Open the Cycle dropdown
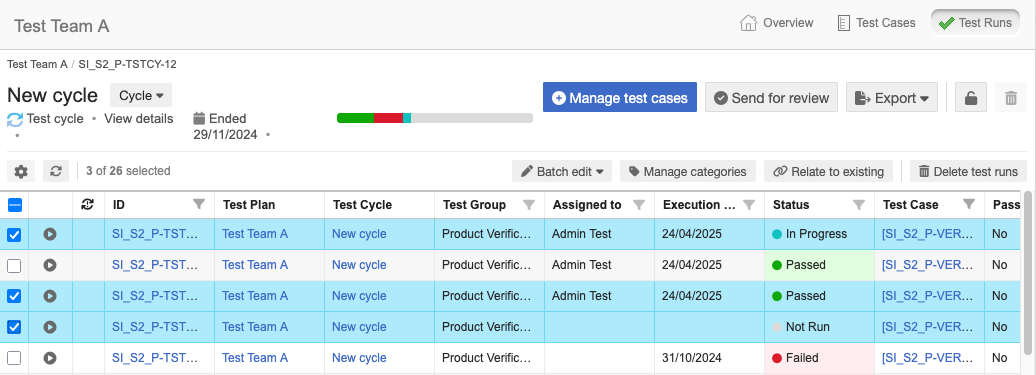1036x375 pixels. [141, 96]
